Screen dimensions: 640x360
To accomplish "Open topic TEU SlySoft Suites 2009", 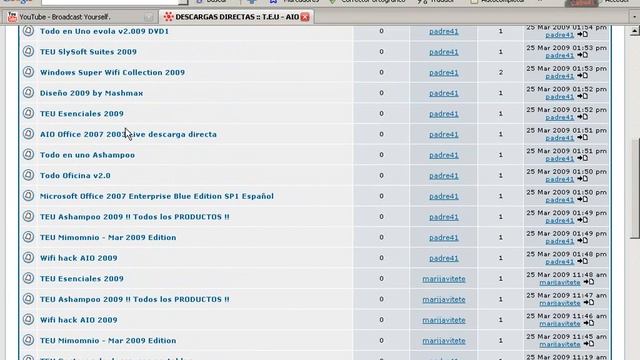I will [x=88, y=52].
